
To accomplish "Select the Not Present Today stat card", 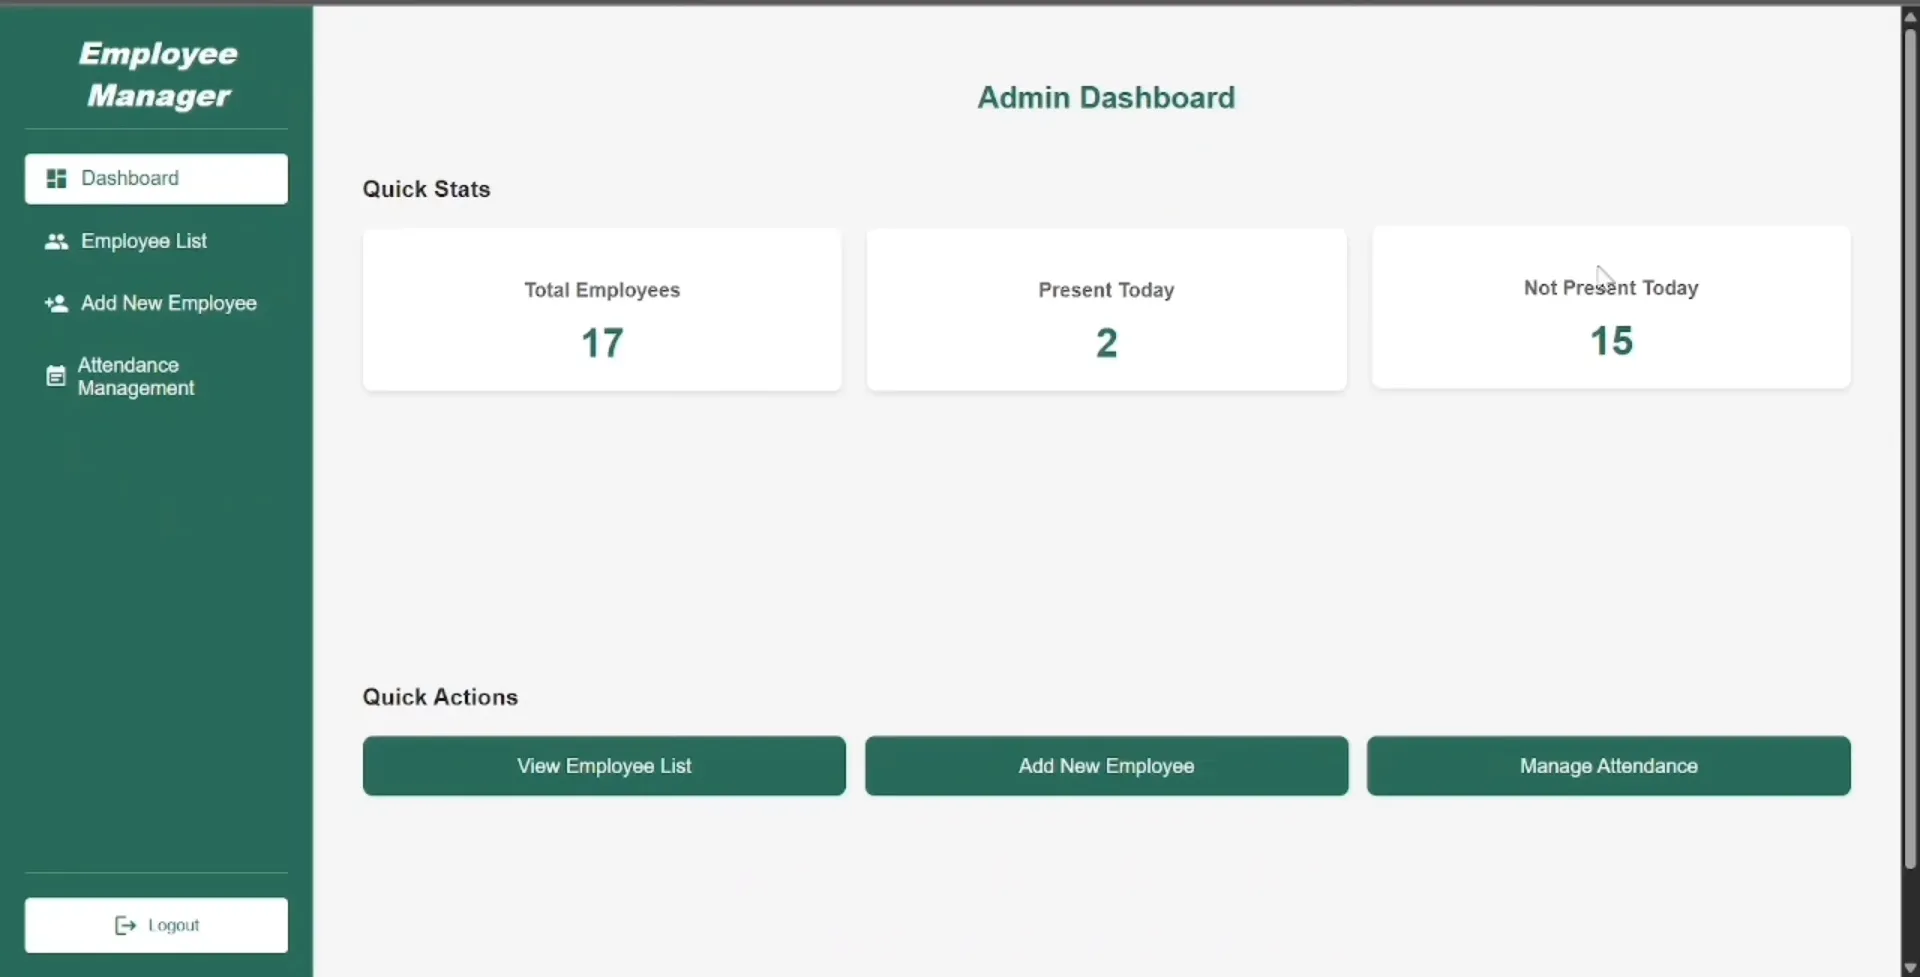I will [x=1610, y=308].
